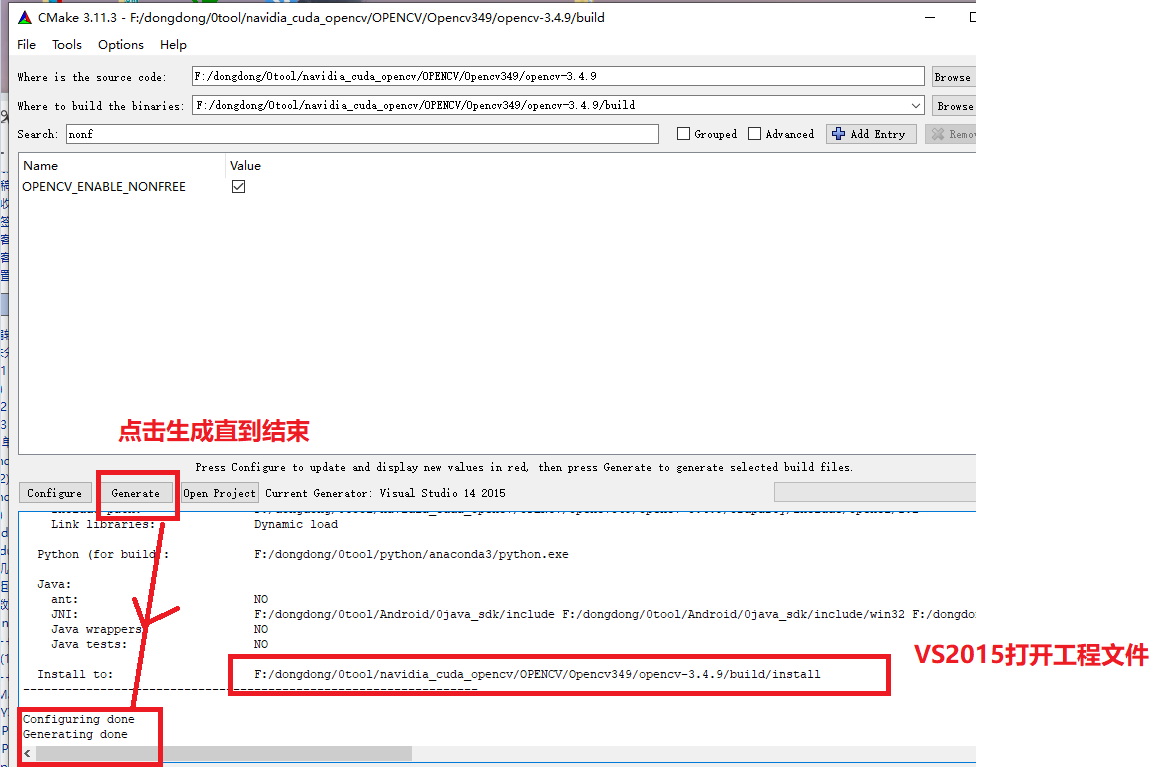1170x767 pixels.
Task: Browse for the source code folder
Action: [x=953, y=77]
